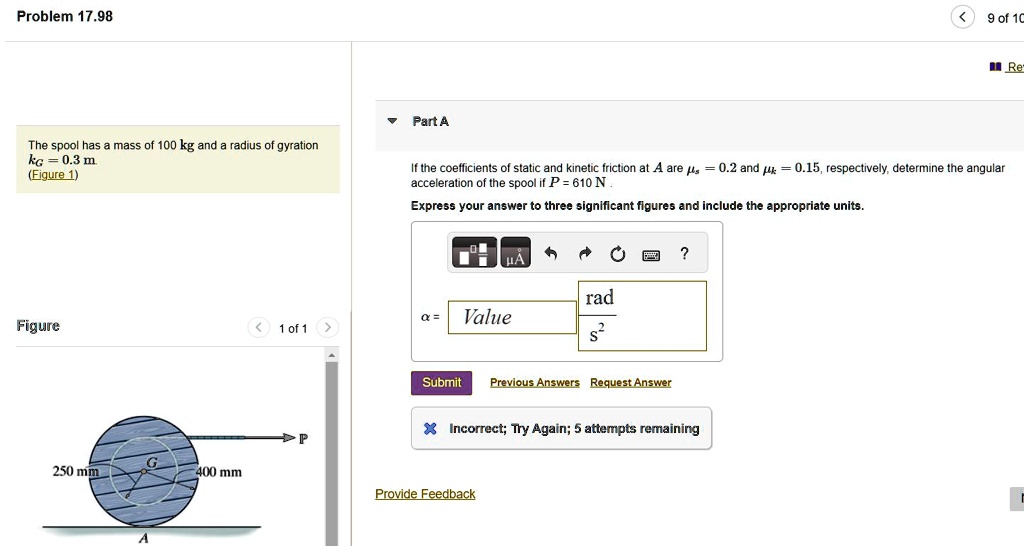Image resolution: width=1024 pixels, height=546 pixels.
Task: Click Request Answer link
Action: click(630, 383)
